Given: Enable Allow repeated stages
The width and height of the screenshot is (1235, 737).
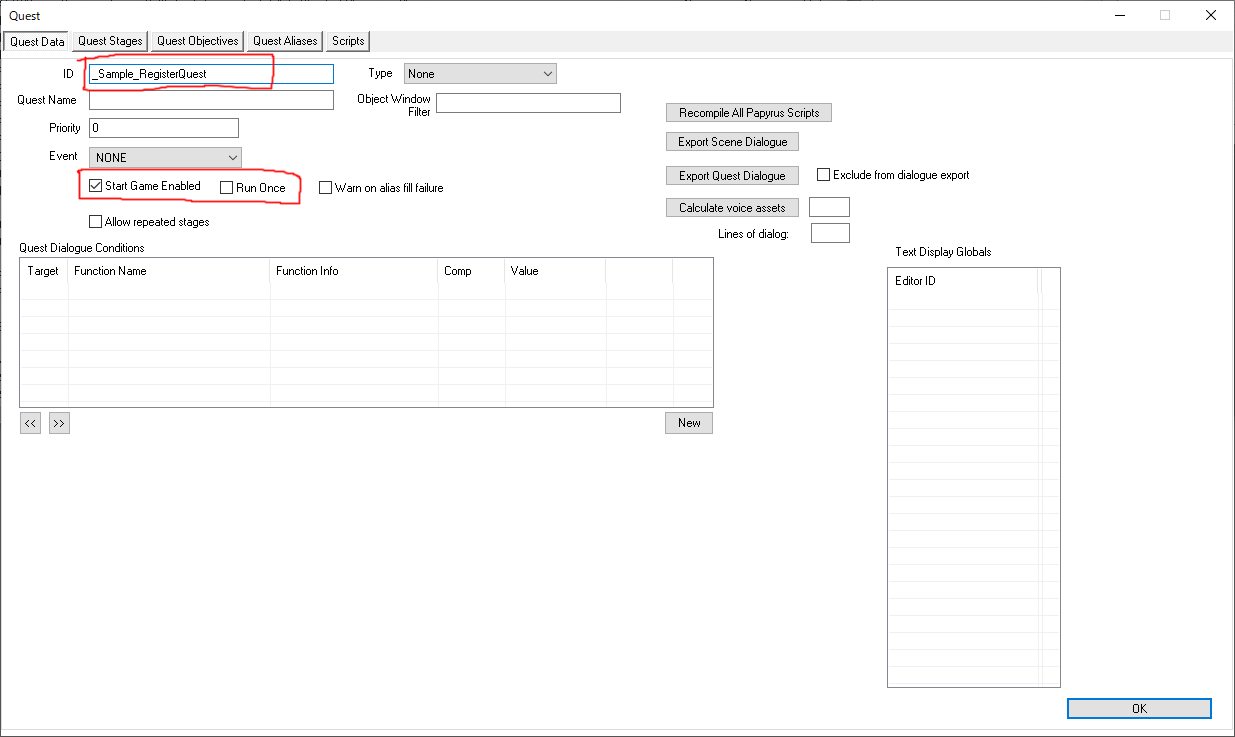Looking at the screenshot, I should point(96,222).
